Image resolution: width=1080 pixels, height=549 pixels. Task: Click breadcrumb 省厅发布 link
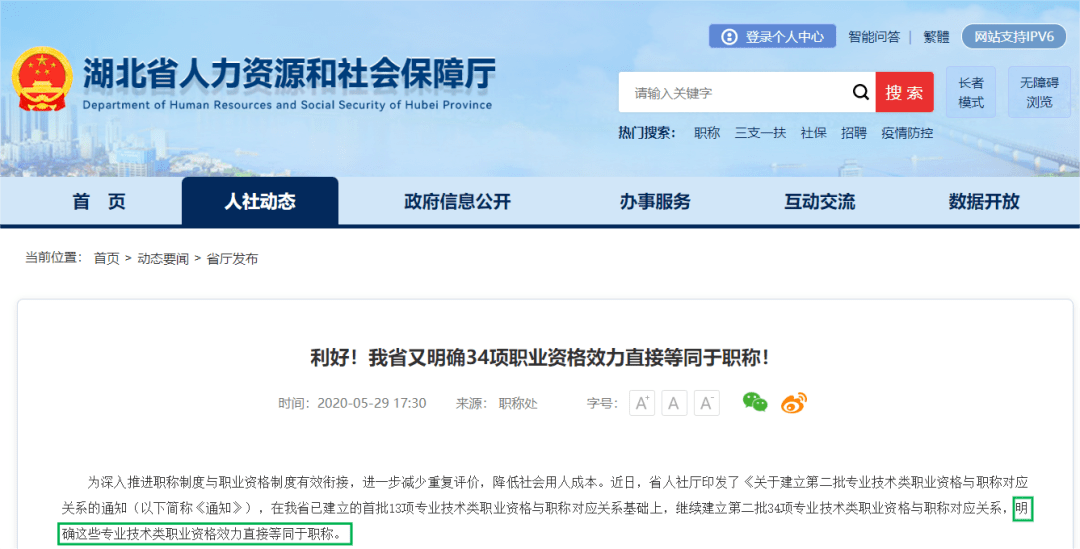232,259
